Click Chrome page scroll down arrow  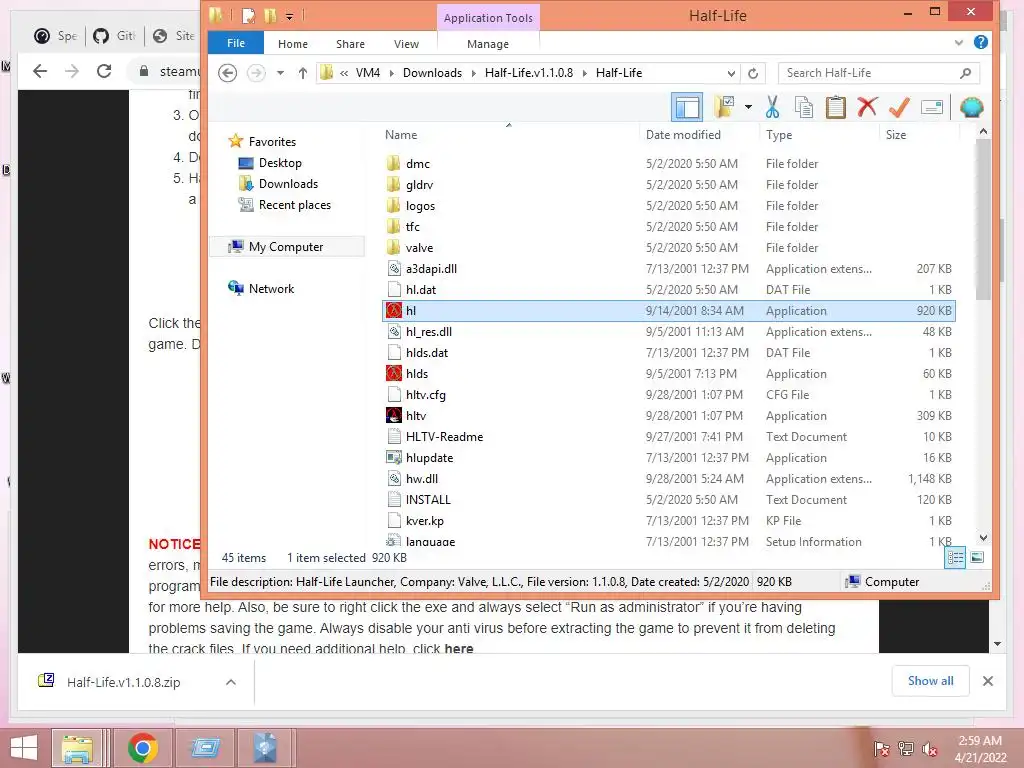[x=998, y=643]
